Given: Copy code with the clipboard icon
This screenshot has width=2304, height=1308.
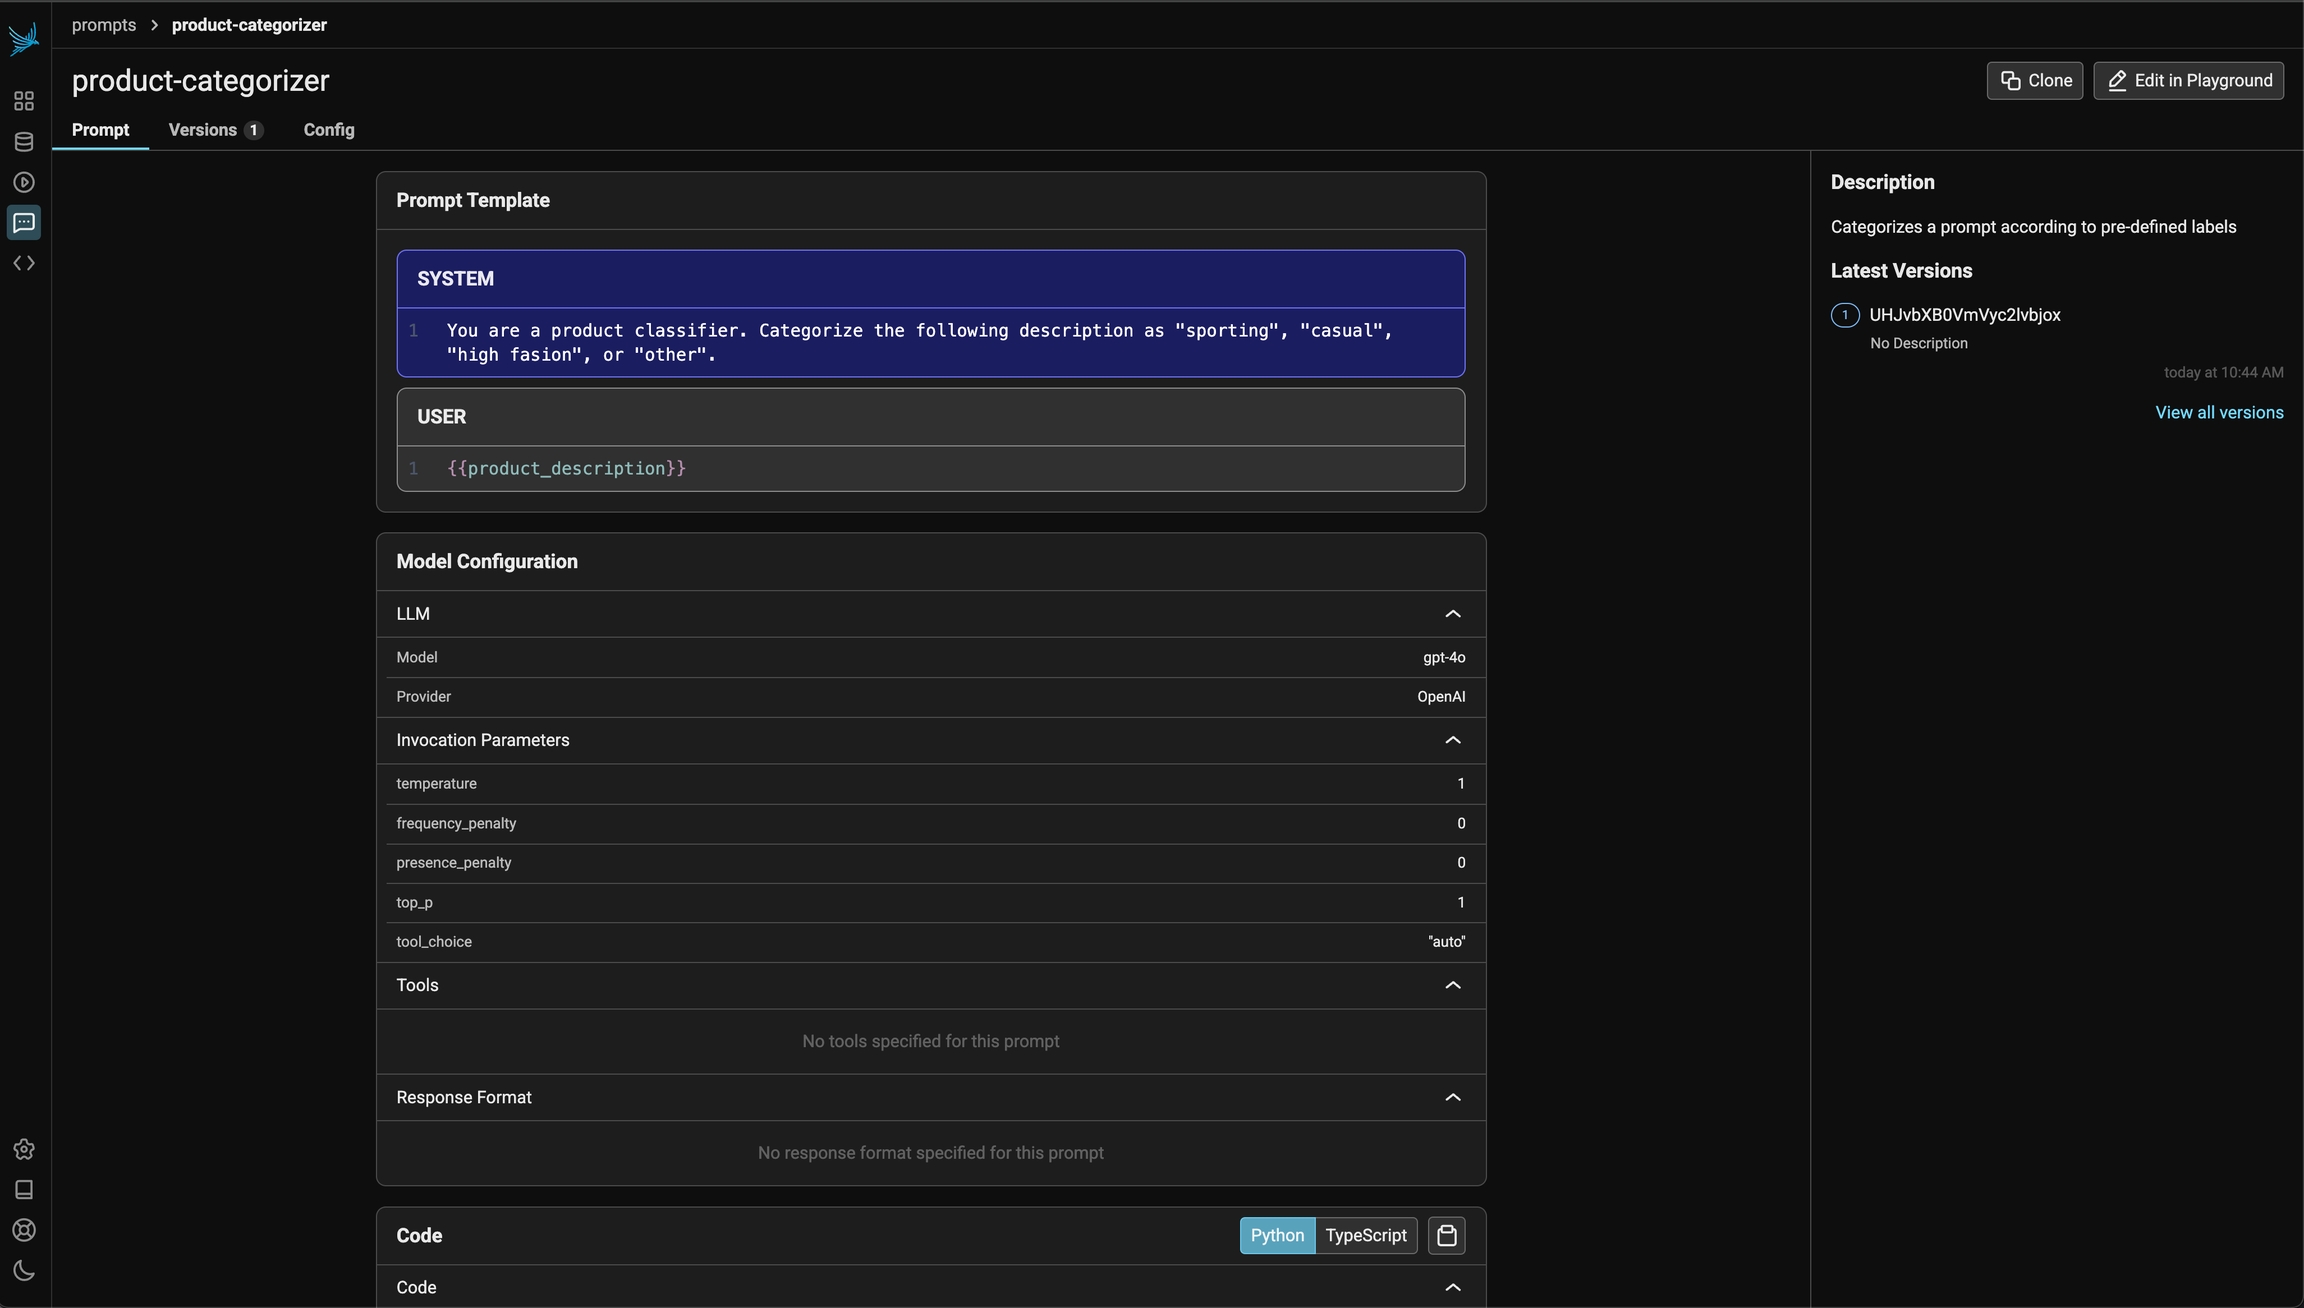Looking at the screenshot, I should click(x=1446, y=1235).
